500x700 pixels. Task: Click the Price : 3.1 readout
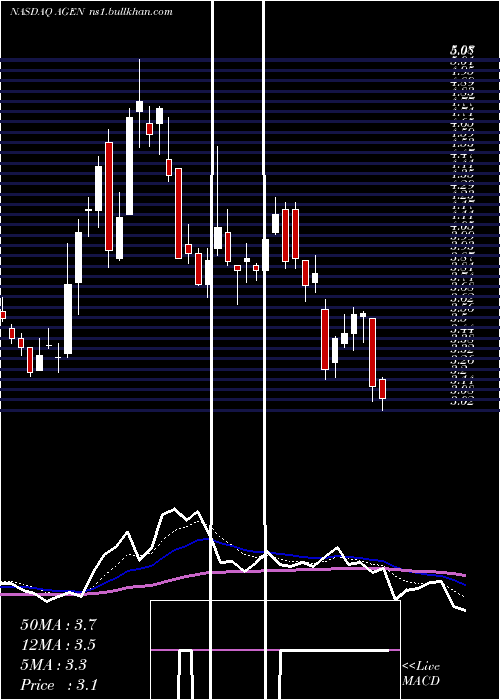[58, 685]
